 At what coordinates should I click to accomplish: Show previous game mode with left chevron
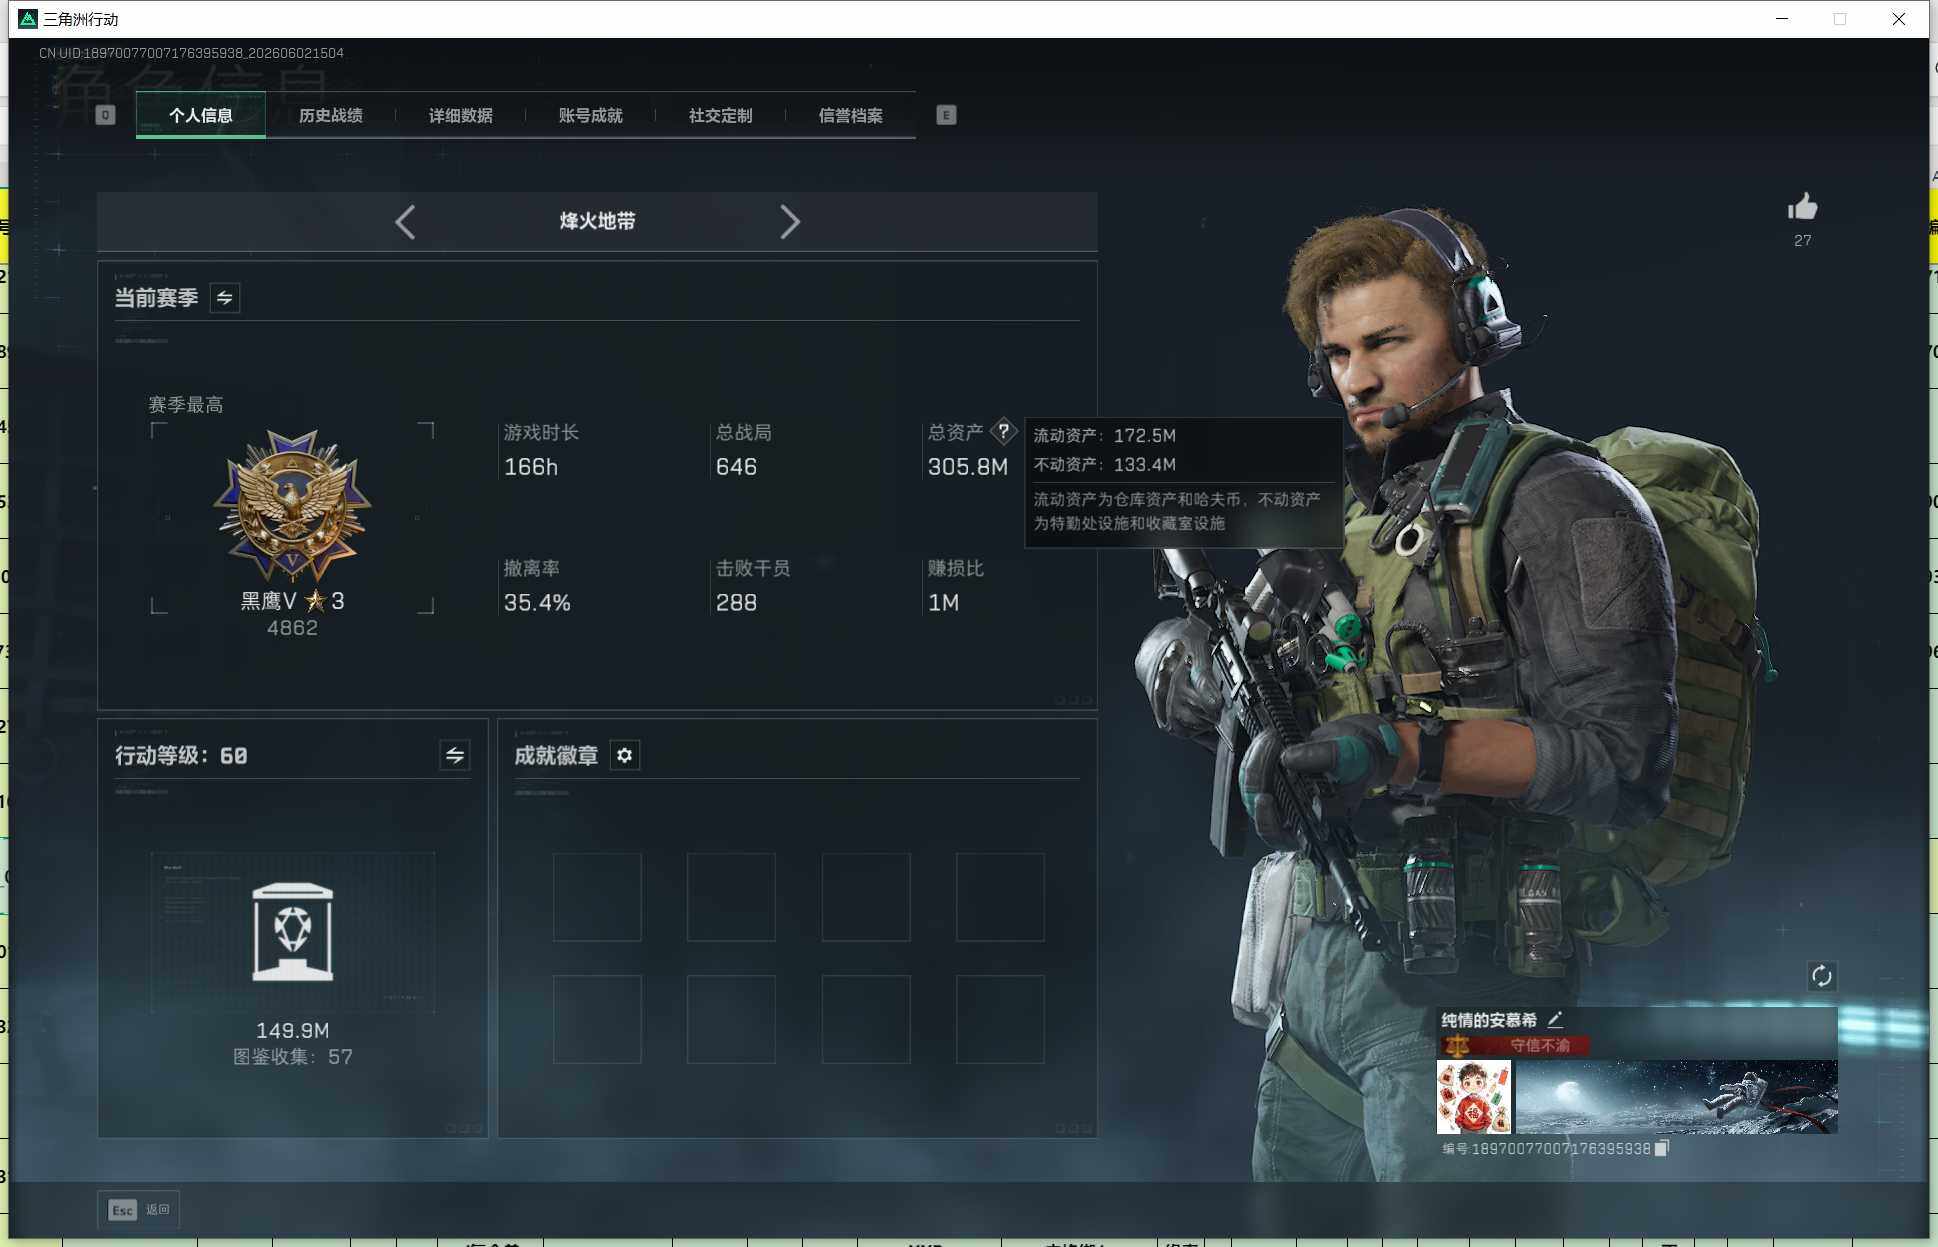tap(405, 222)
